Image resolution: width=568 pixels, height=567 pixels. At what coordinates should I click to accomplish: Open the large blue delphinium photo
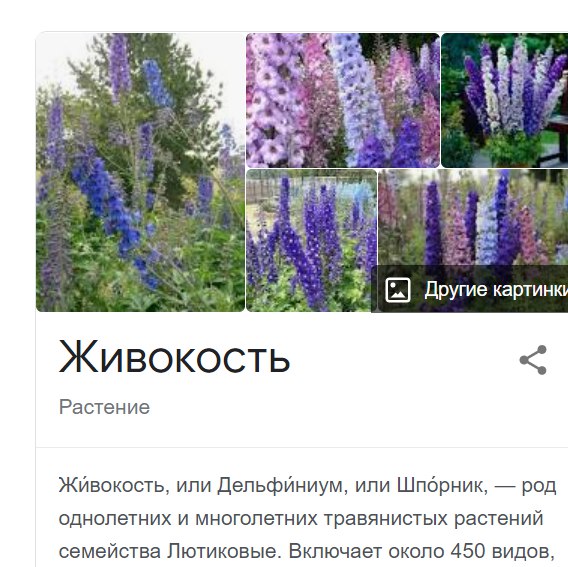tap(141, 172)
